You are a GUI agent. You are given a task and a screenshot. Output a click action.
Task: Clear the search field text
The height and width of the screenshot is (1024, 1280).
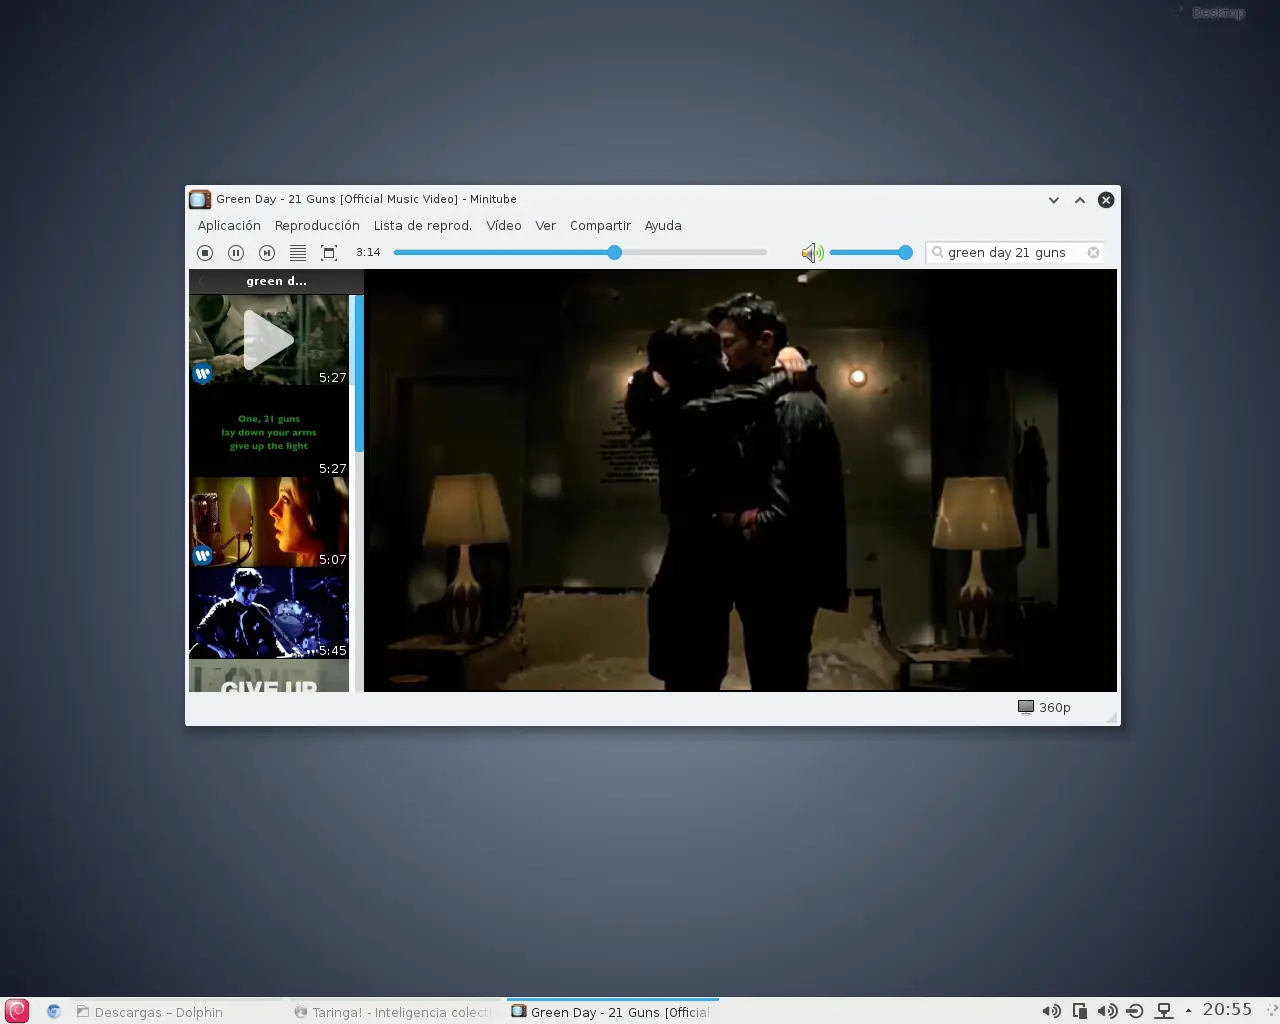coord(1093,253)
